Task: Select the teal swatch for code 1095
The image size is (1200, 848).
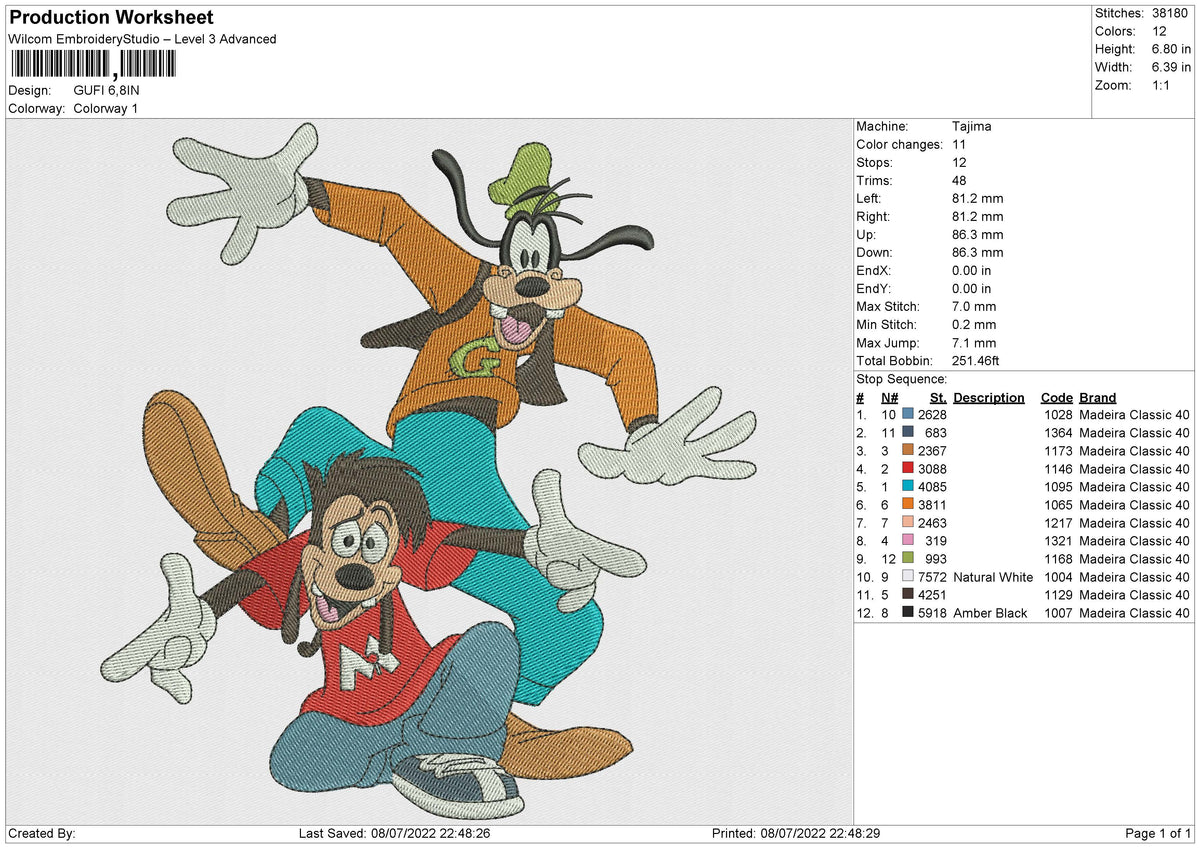Action: (x=908, y=487)
